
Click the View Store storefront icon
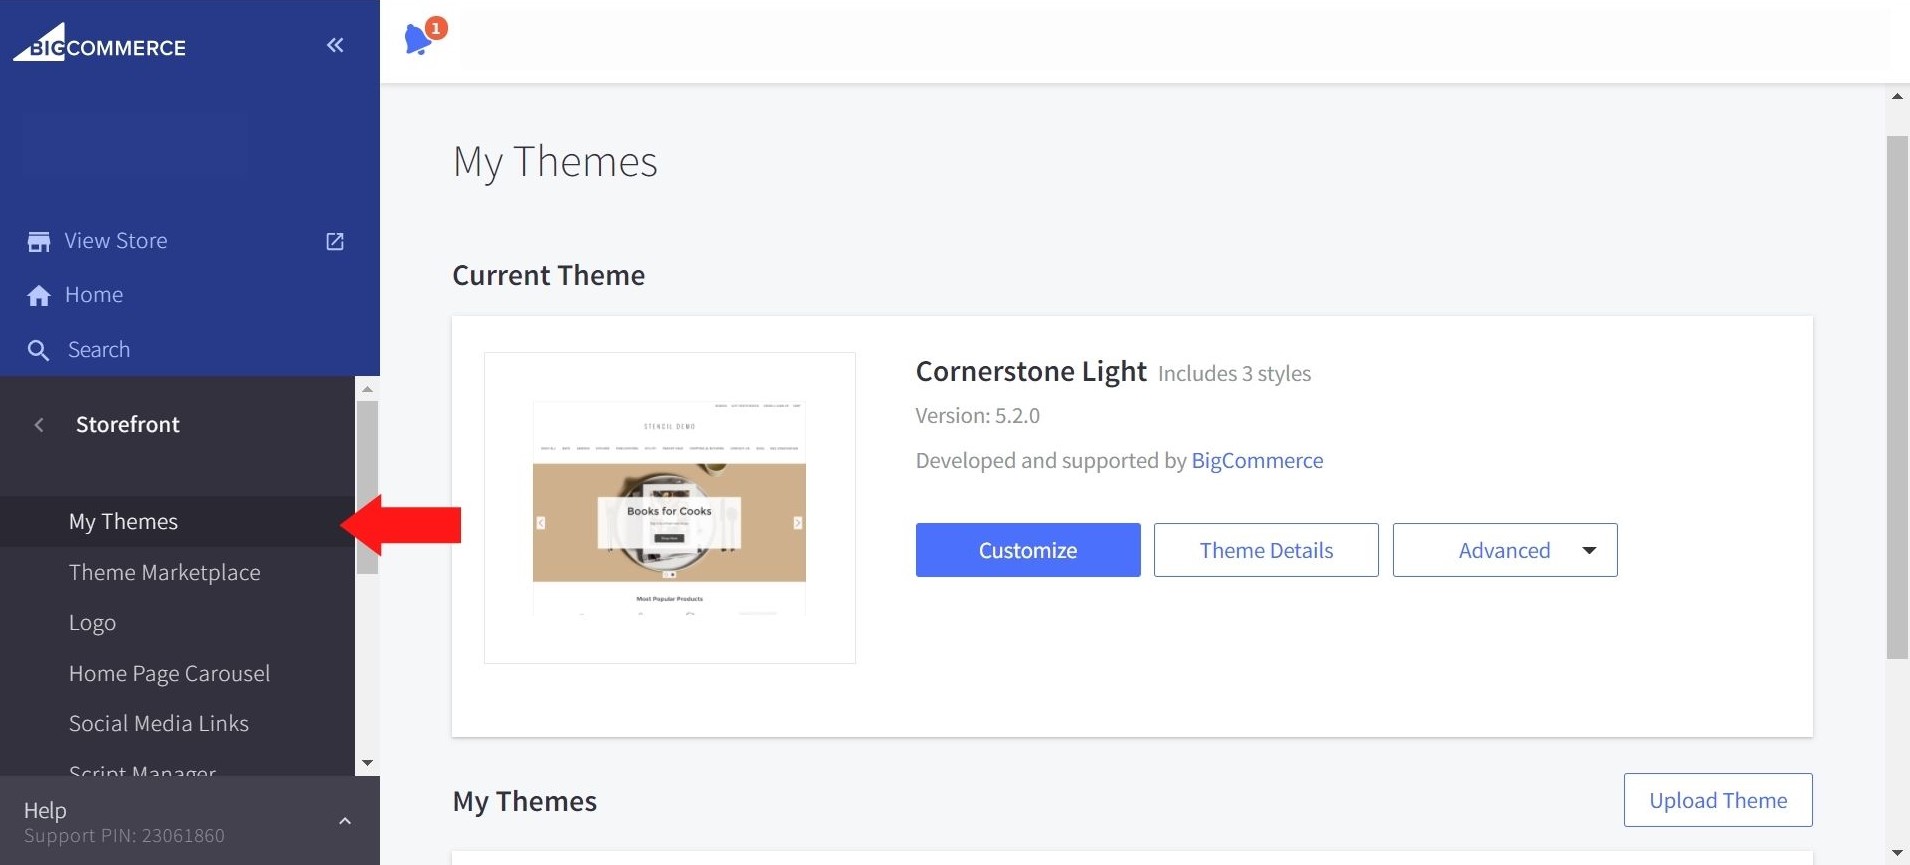tap(39, 242)
